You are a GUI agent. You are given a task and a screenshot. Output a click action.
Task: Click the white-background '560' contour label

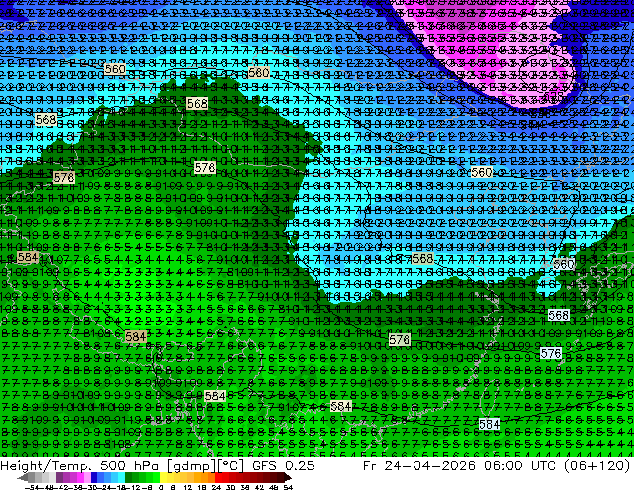[x=563, y=264]
